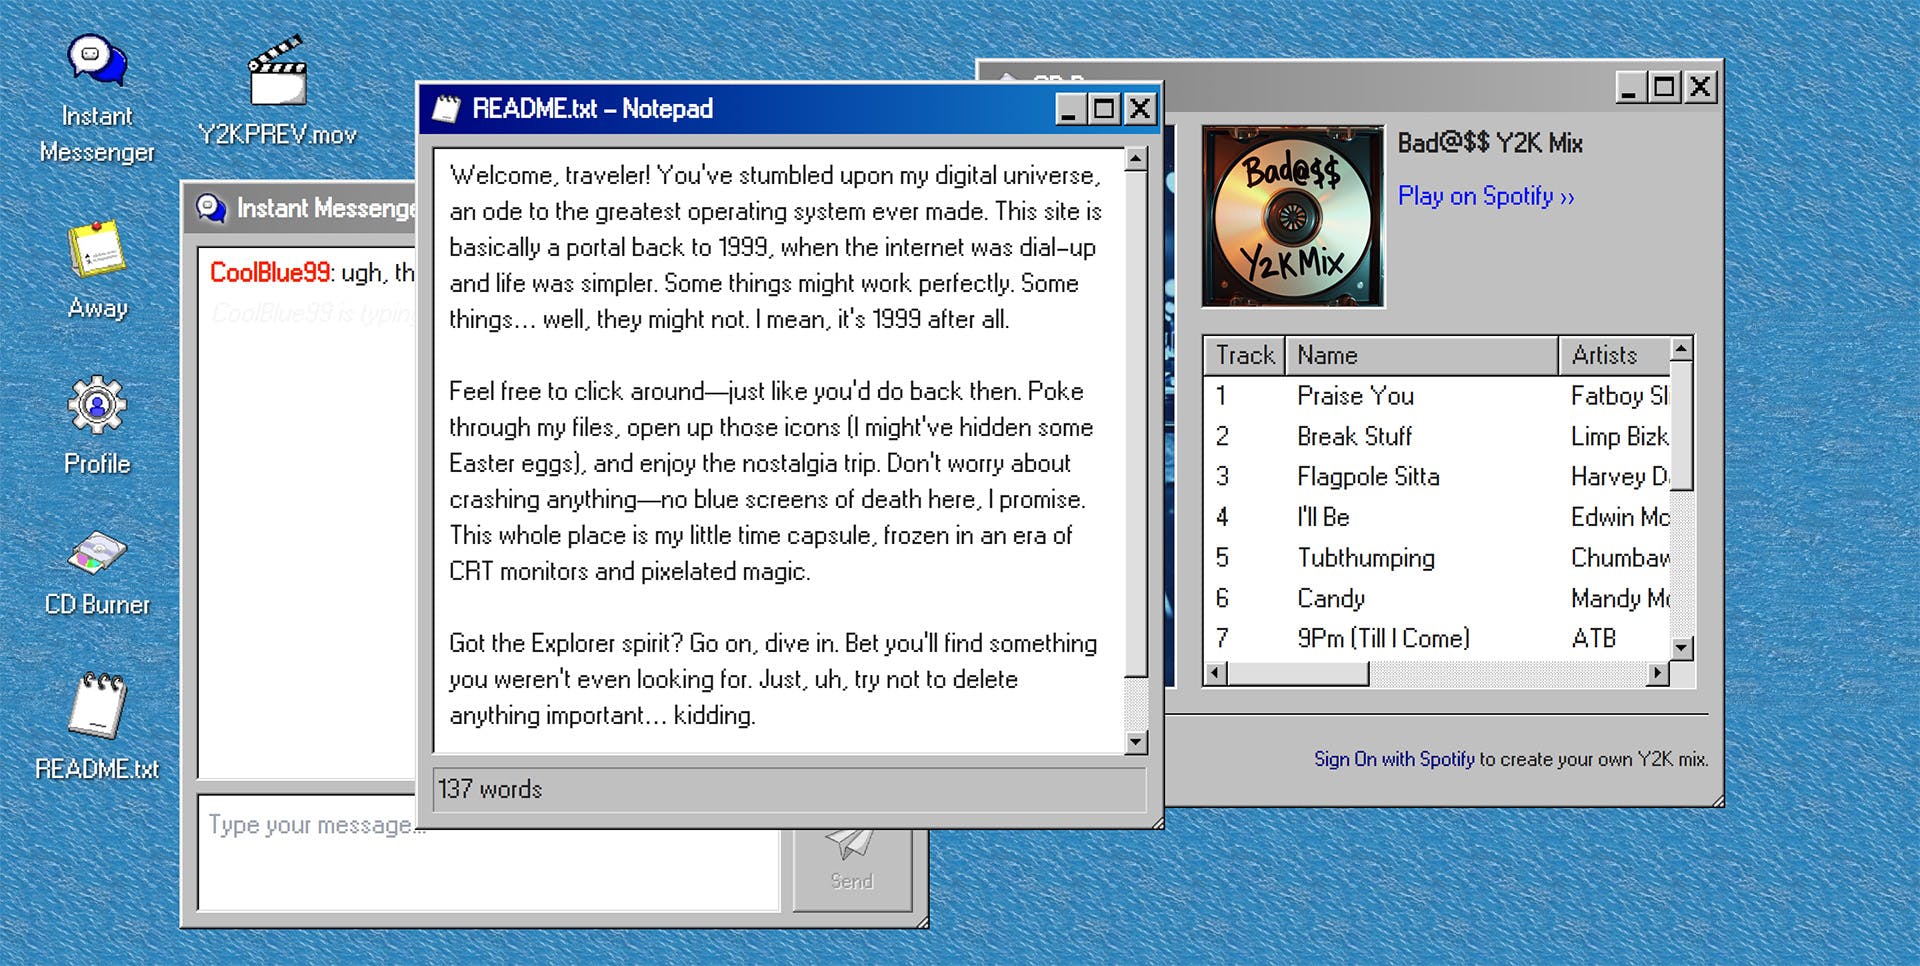Select track 5 Tubthumping in the list
This screenshot has height=966, width=1920.
click(1365, 558)
